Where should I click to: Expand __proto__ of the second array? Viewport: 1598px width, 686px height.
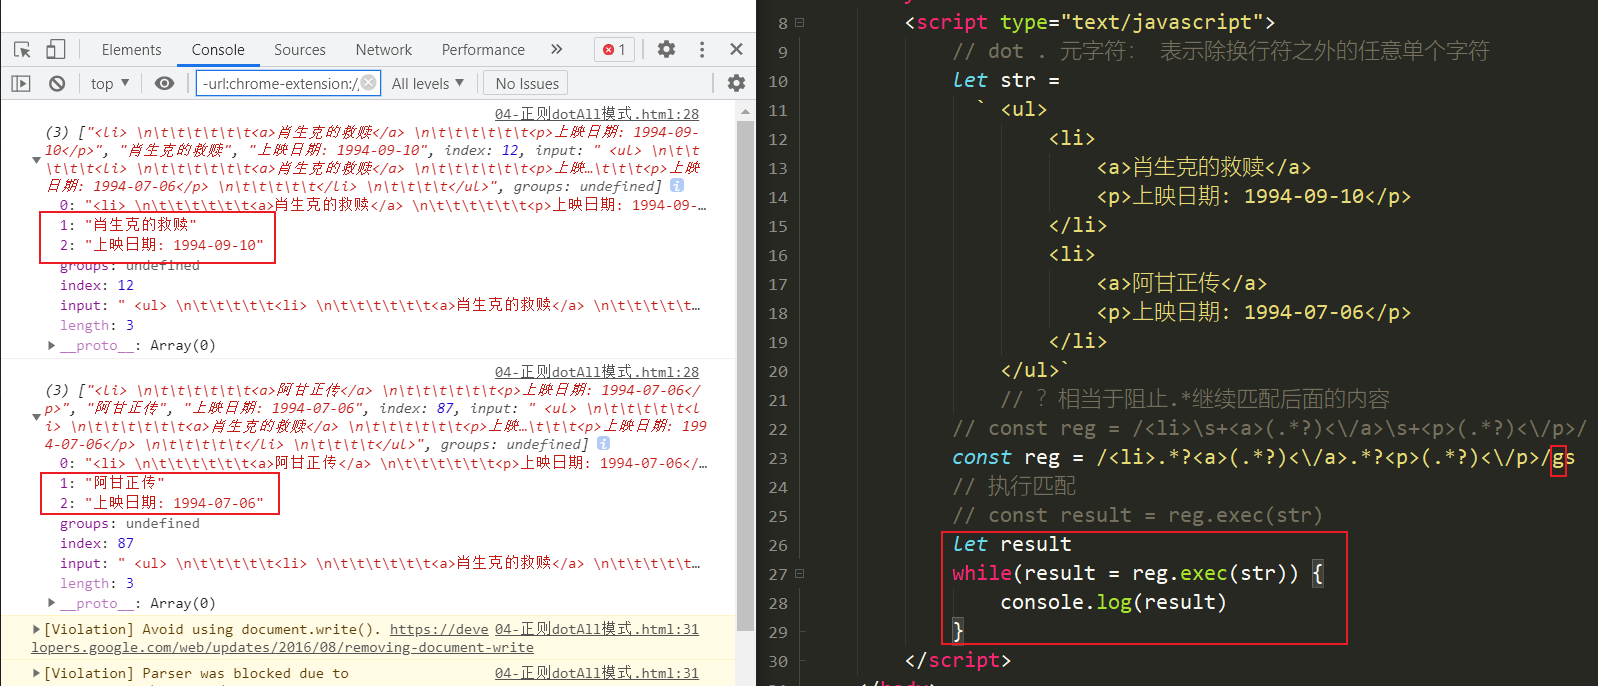coord(52,603)
